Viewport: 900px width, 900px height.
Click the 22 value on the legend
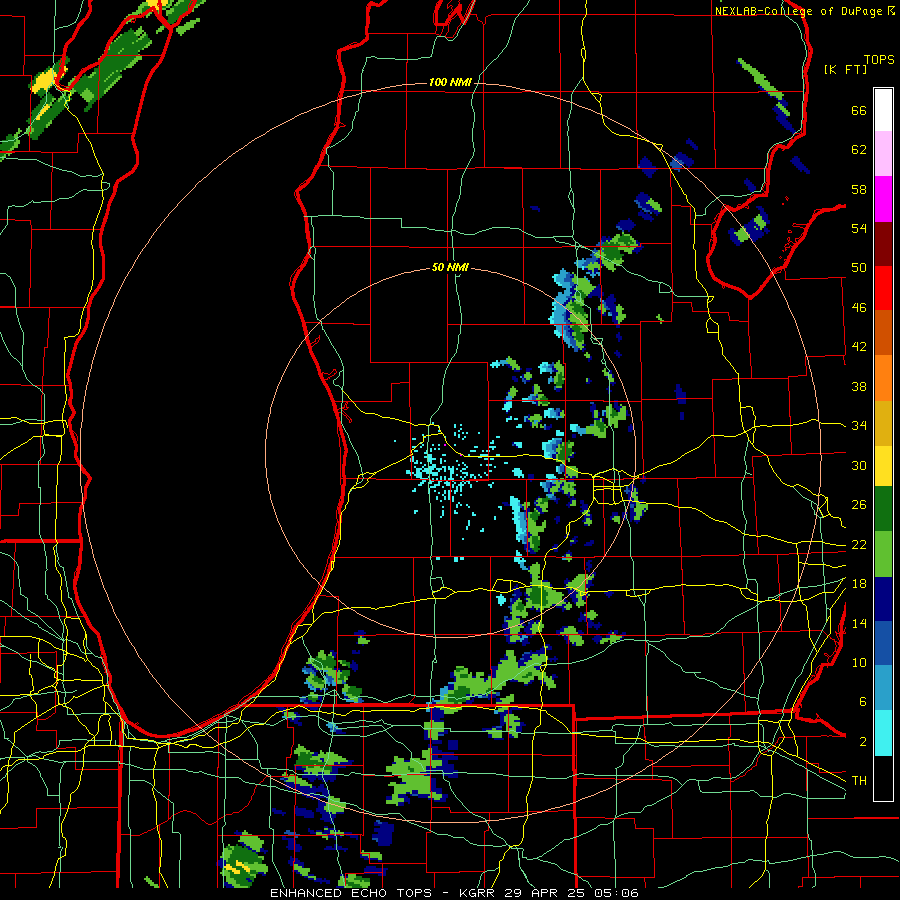pyautogui.click(x=859, y=544)
